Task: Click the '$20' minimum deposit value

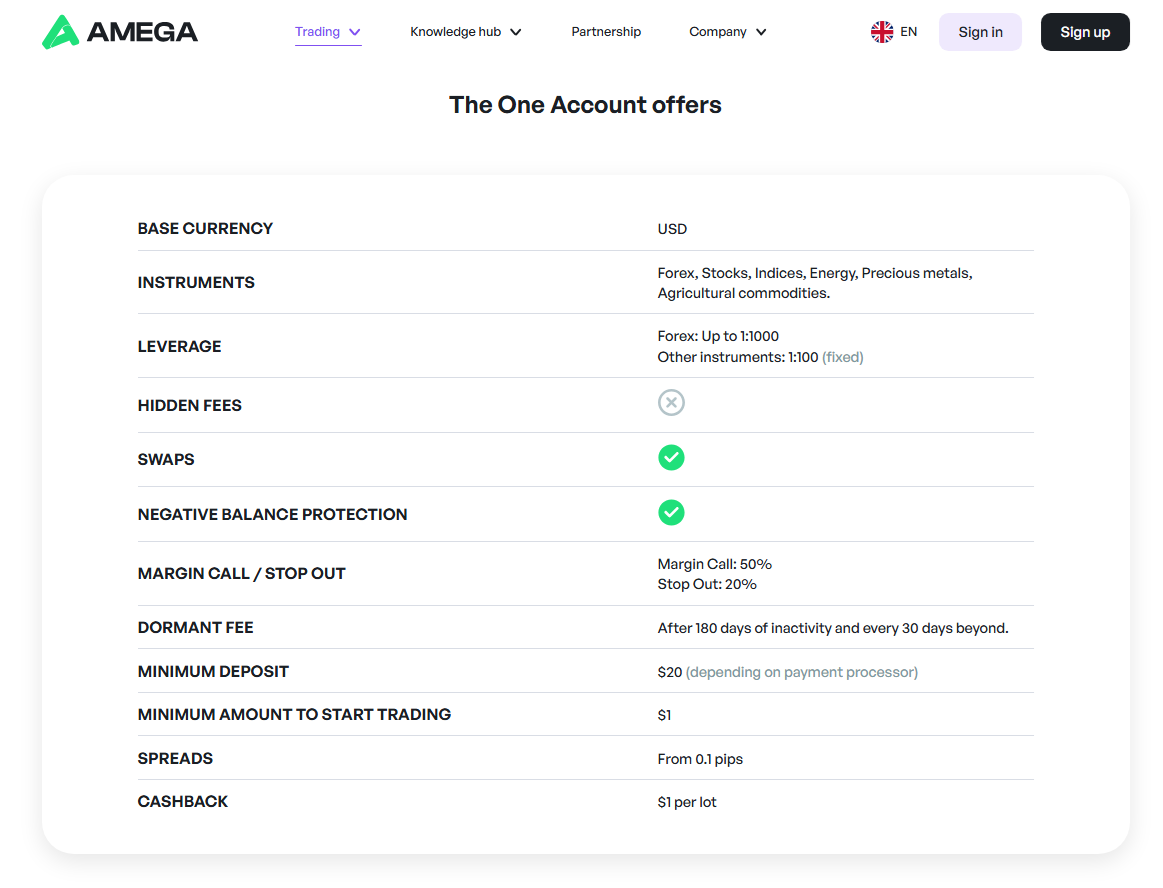Action: [x=670, y=672]
